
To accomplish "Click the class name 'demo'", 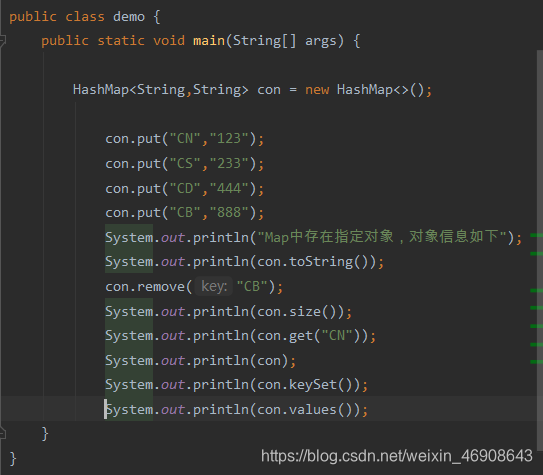I will click(x=129, y=17).
